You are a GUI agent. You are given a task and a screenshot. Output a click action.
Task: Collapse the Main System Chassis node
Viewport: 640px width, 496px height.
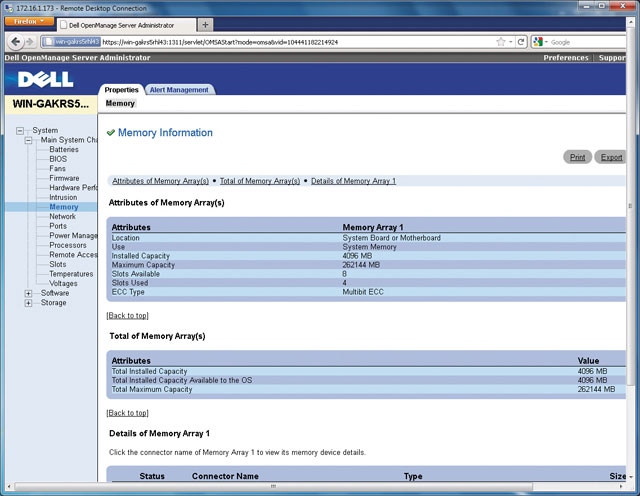click(28, 140)
